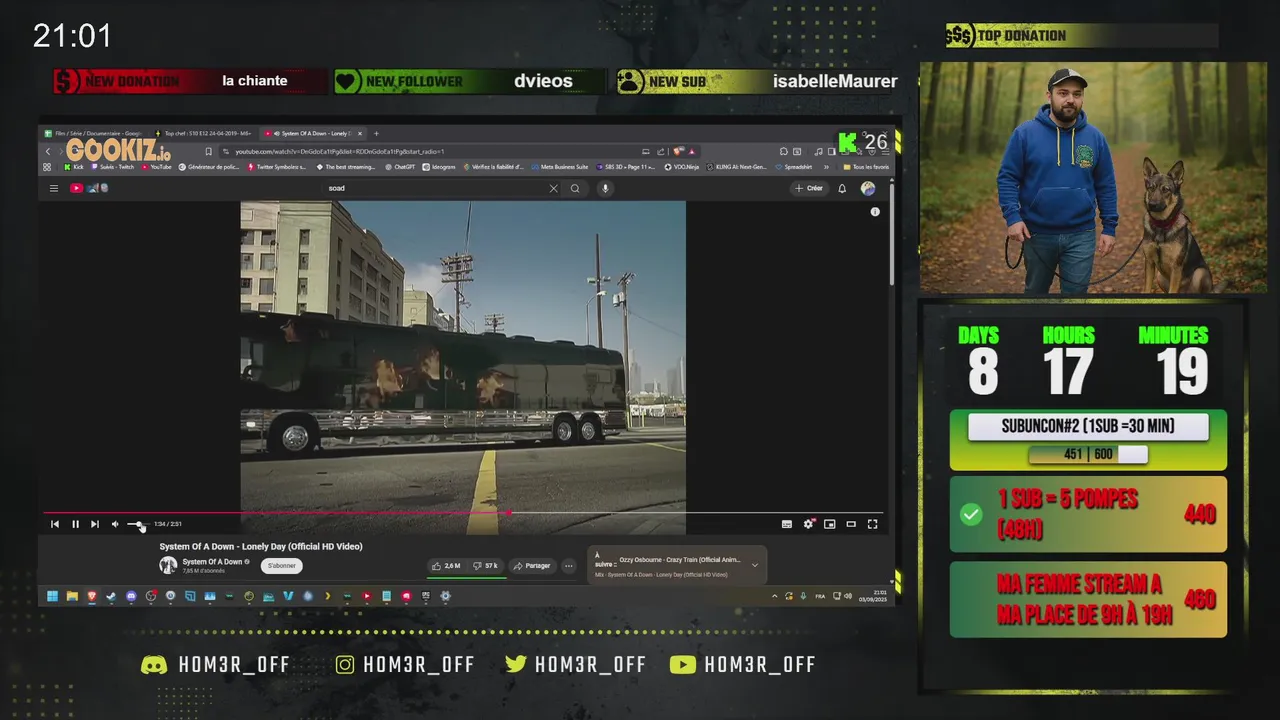Open the System Of A Down channel name
1280x720 pixels.
point(212,562)
